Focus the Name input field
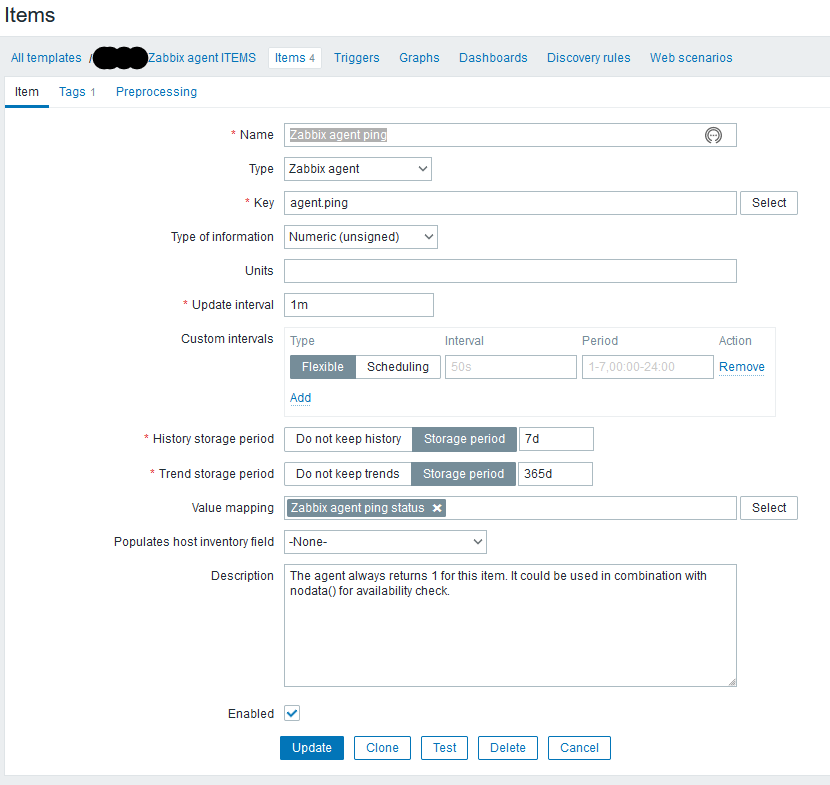 tap(510, 135)
